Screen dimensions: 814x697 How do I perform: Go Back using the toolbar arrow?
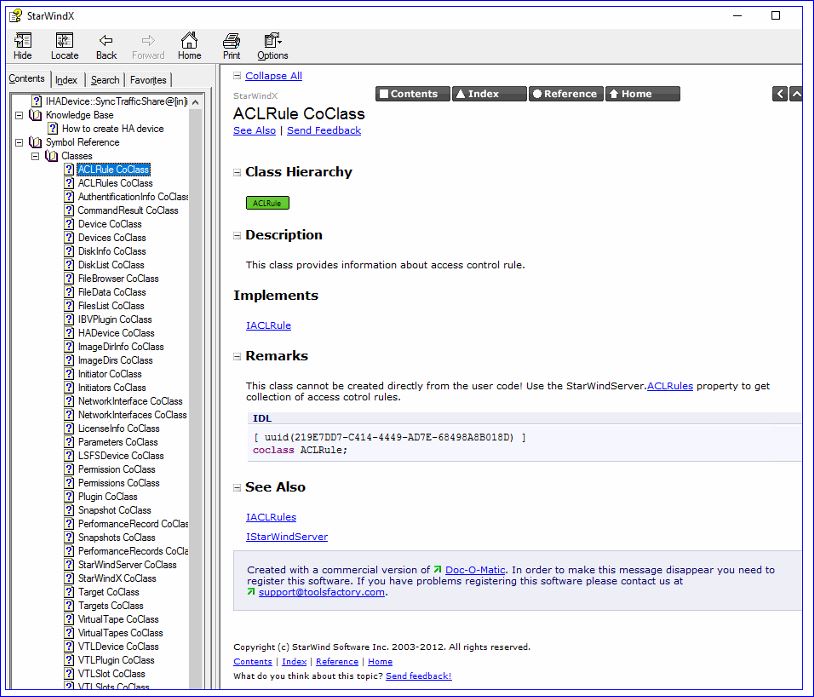coord(106,46)
